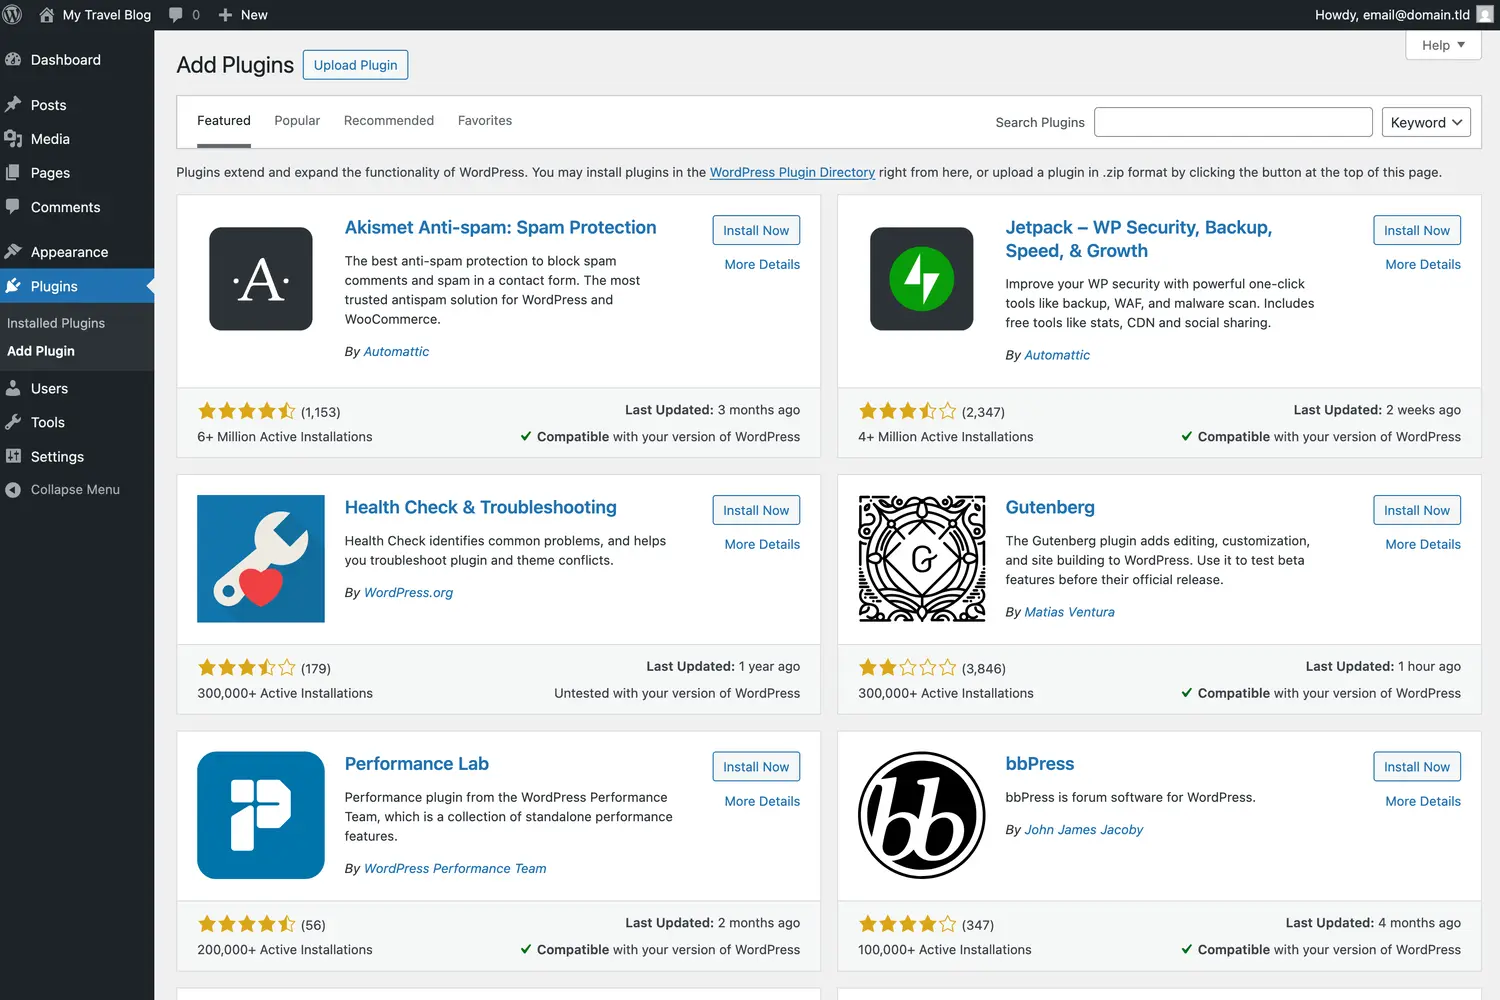The width and height of the screenshot is (1500, 1000).
Task: Click the plus icon next to New
Action: point(225,15)
